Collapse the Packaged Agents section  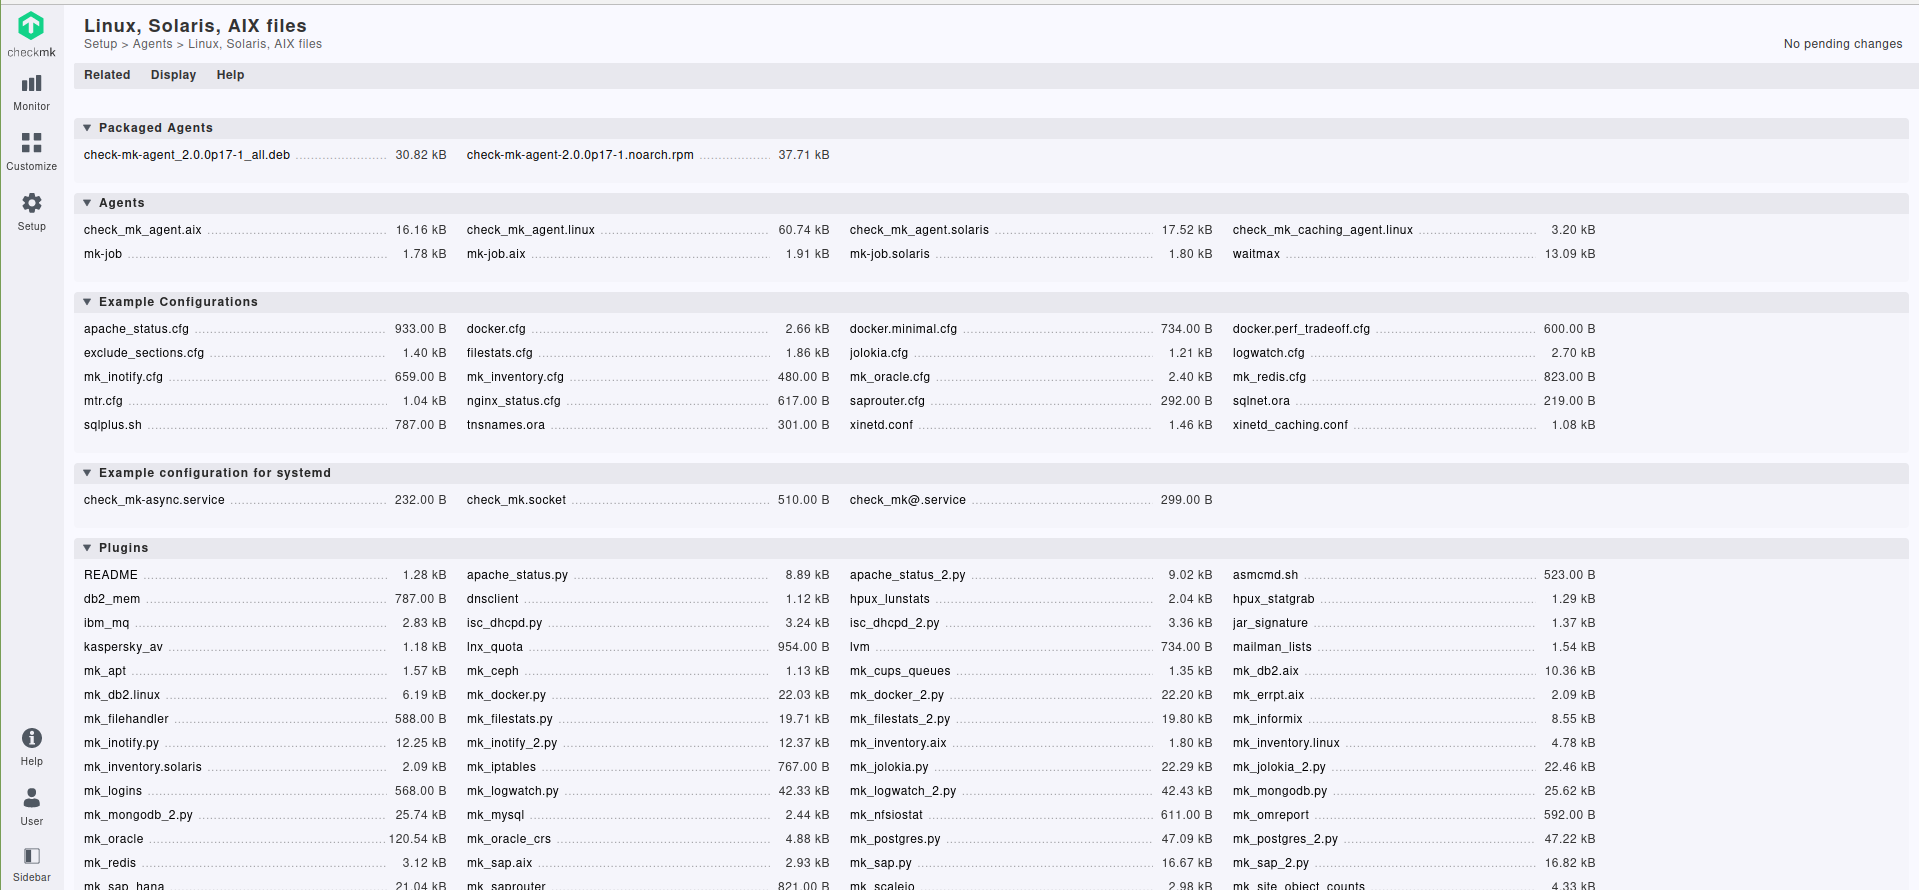[87, 128]
